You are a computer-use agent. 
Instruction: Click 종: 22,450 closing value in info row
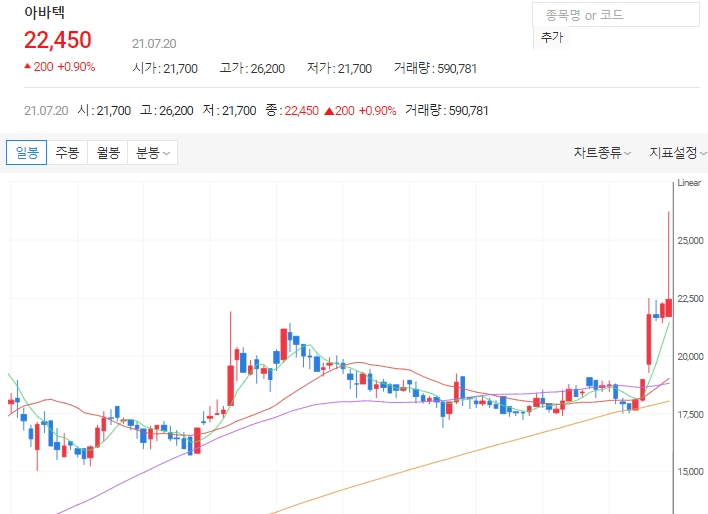[x=292, y=110]
